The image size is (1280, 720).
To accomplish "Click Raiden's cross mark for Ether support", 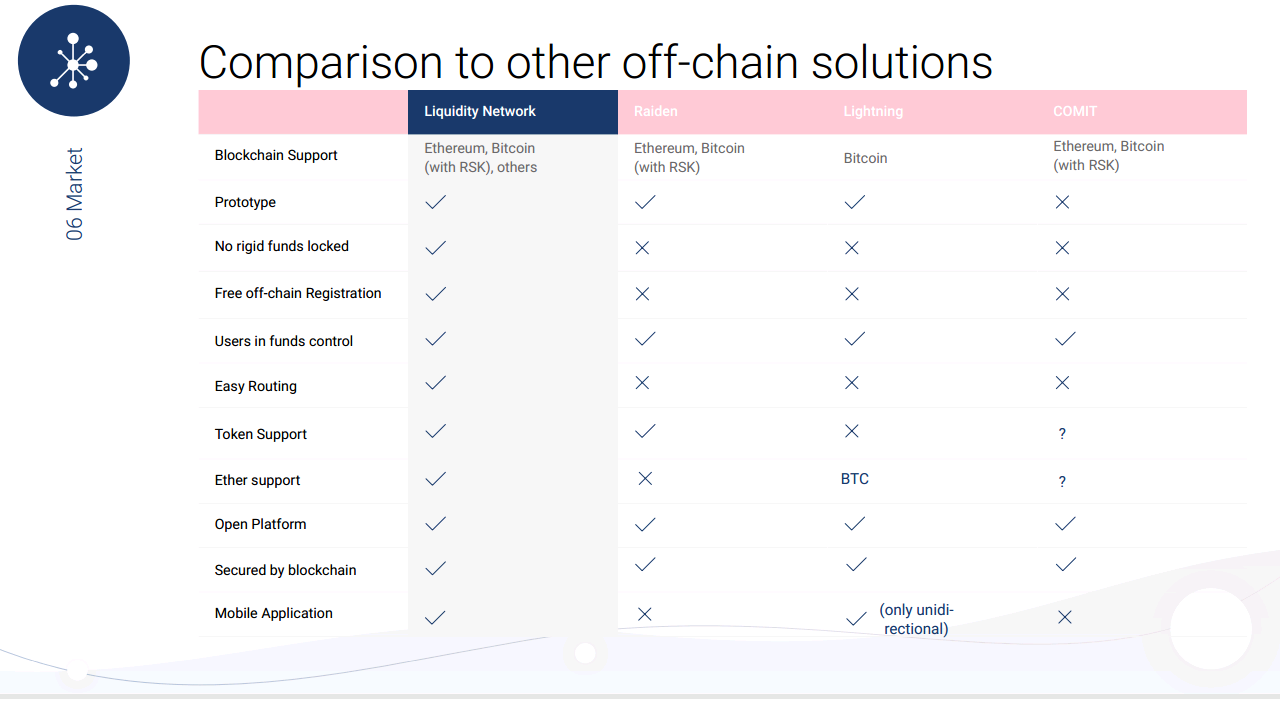I will tap(645, 479).
